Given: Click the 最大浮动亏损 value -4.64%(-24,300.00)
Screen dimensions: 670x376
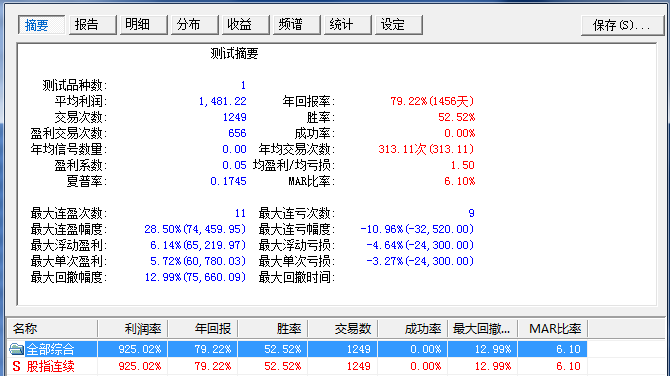Looking at the screenshot, I should [420, 245].
